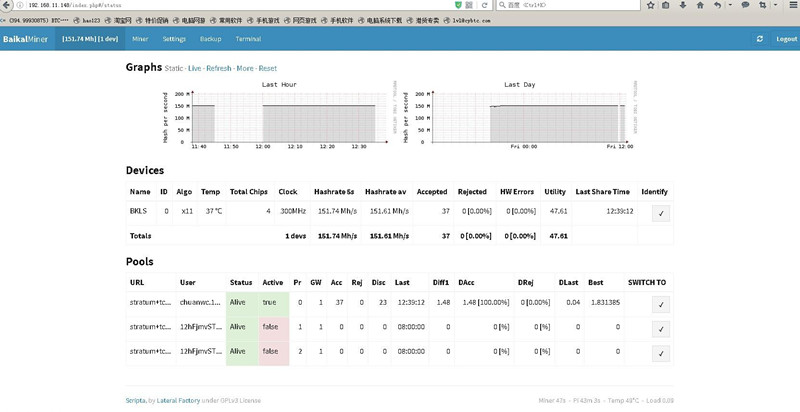Switch to the third pool with checkmark
Image resolution: width=800 pixels, height=412 pixels.
660,353
